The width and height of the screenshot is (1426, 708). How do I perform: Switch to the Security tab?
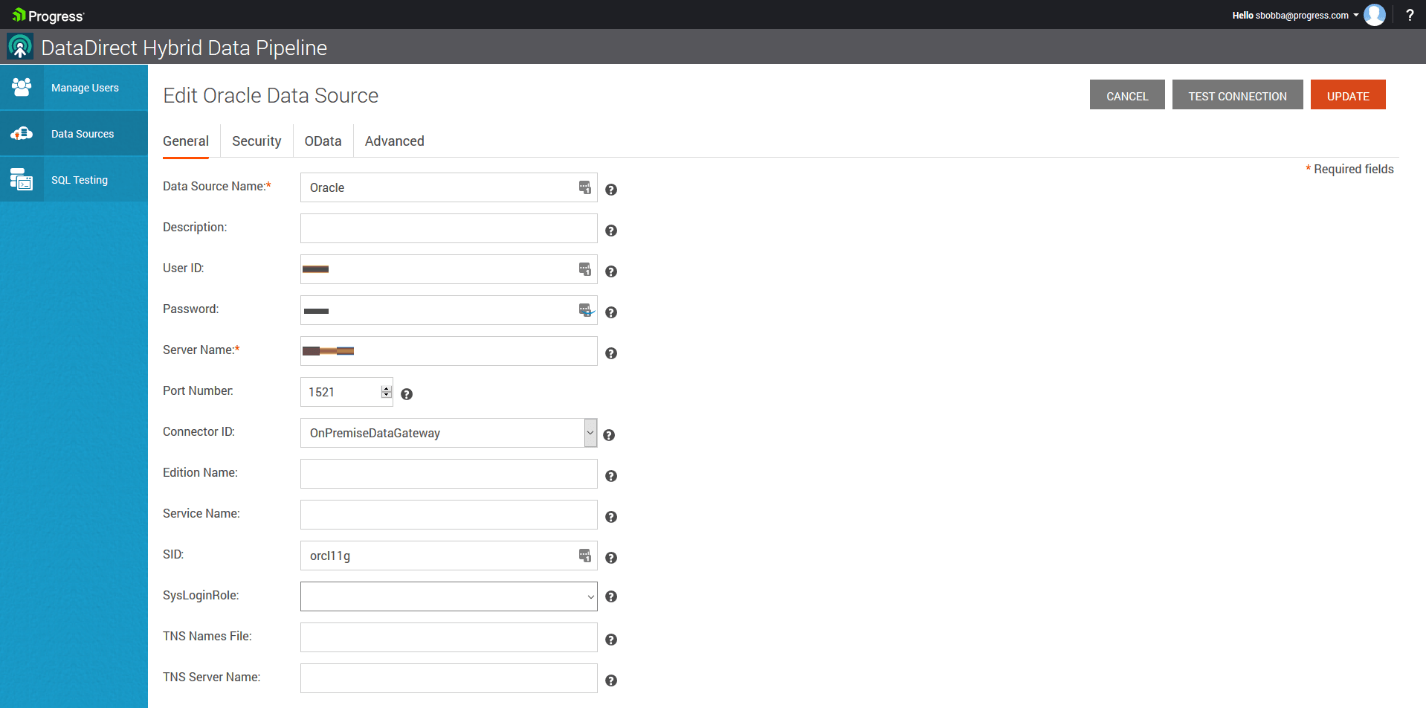pos(256,141)
